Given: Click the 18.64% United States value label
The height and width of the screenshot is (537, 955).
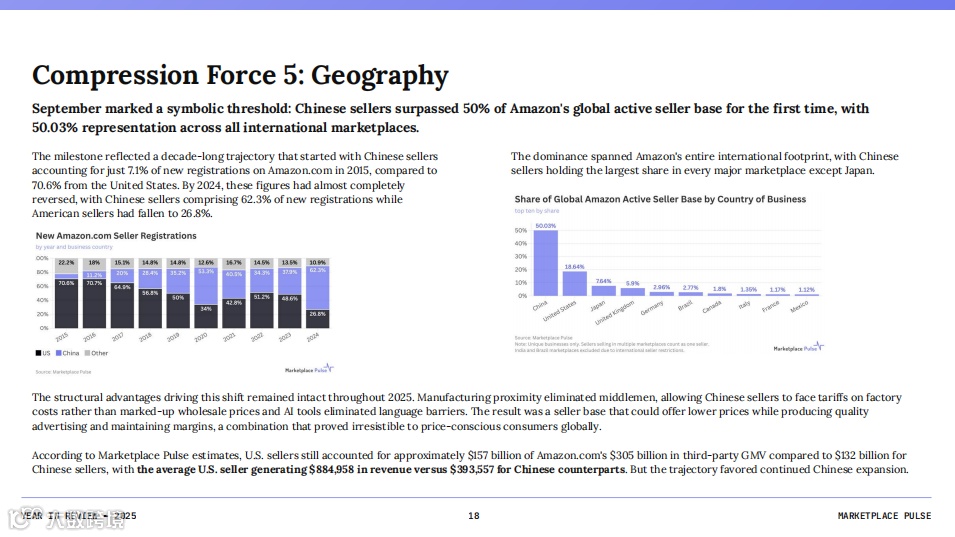Looking at the screenshot, I should point(574,267).
